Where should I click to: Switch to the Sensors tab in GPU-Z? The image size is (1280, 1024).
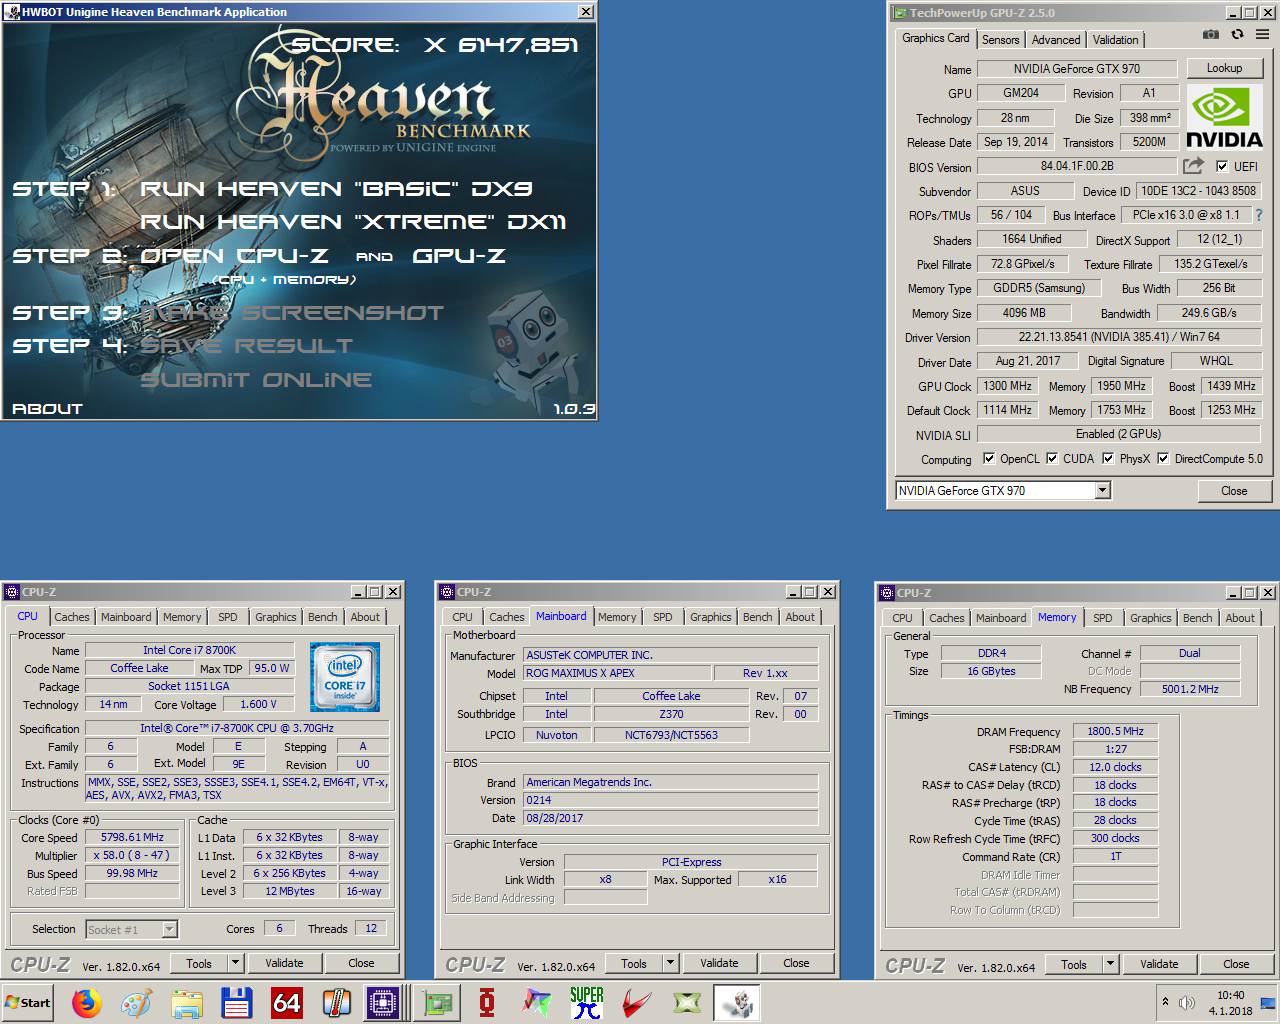pyautogui.click(x=1000, y=40)
